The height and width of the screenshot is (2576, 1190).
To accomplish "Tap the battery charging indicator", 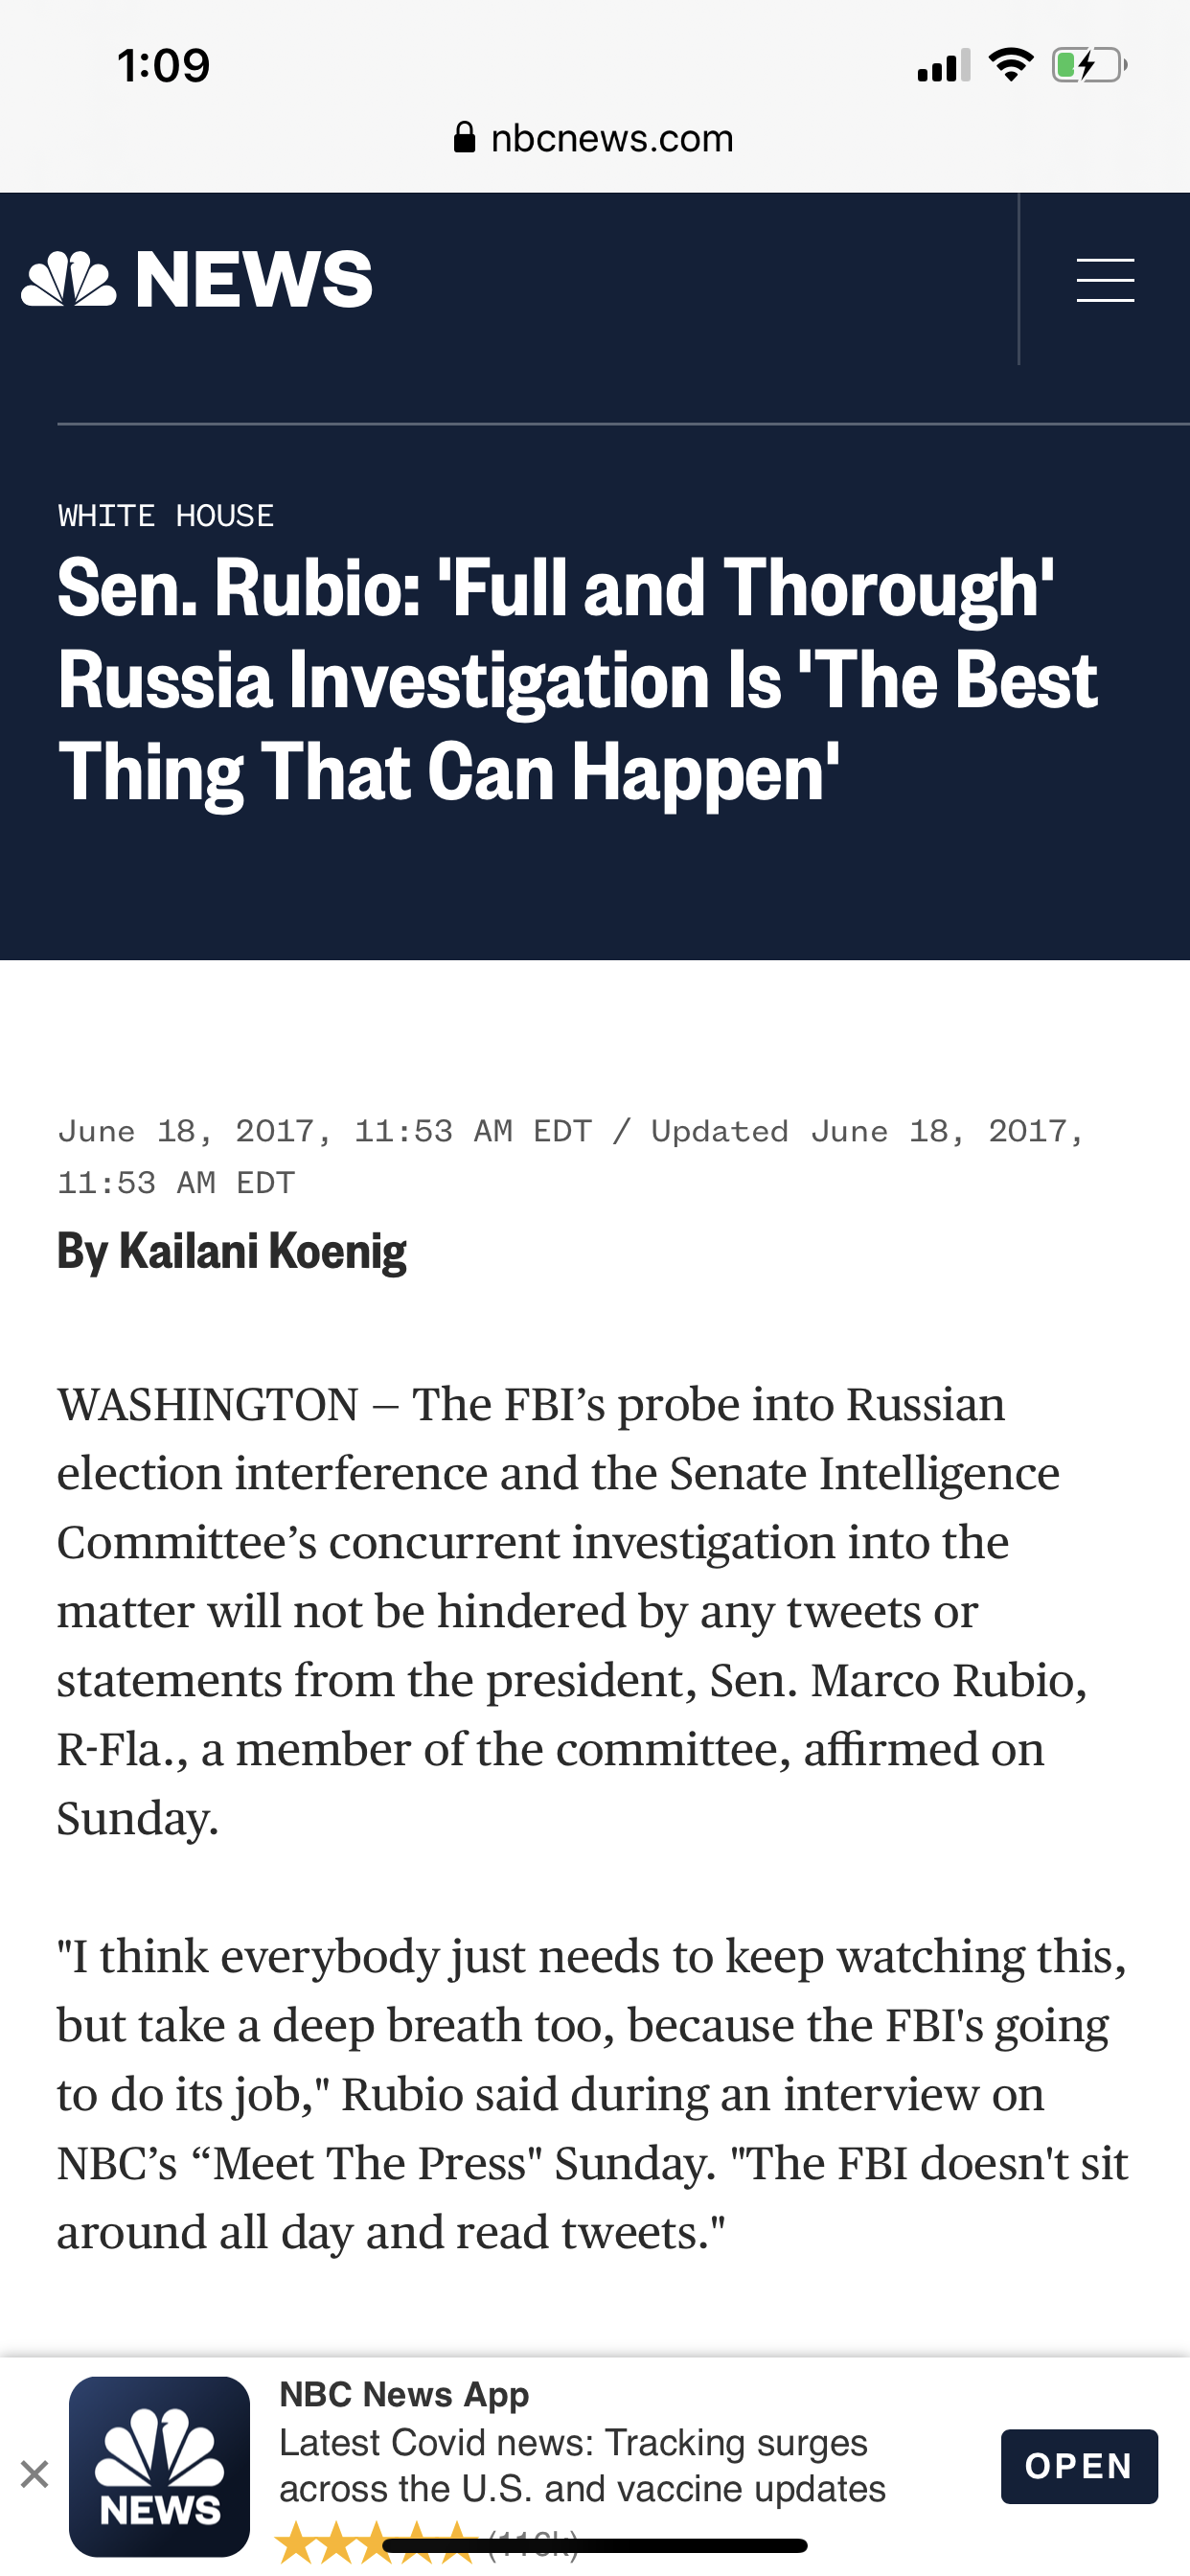I will coord(1088,66).
